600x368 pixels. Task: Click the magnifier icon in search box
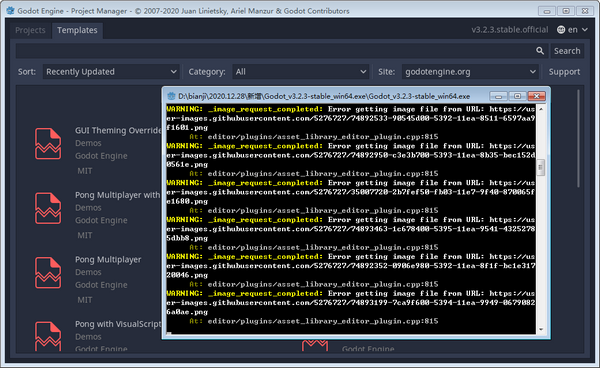(x=540, y=51)
